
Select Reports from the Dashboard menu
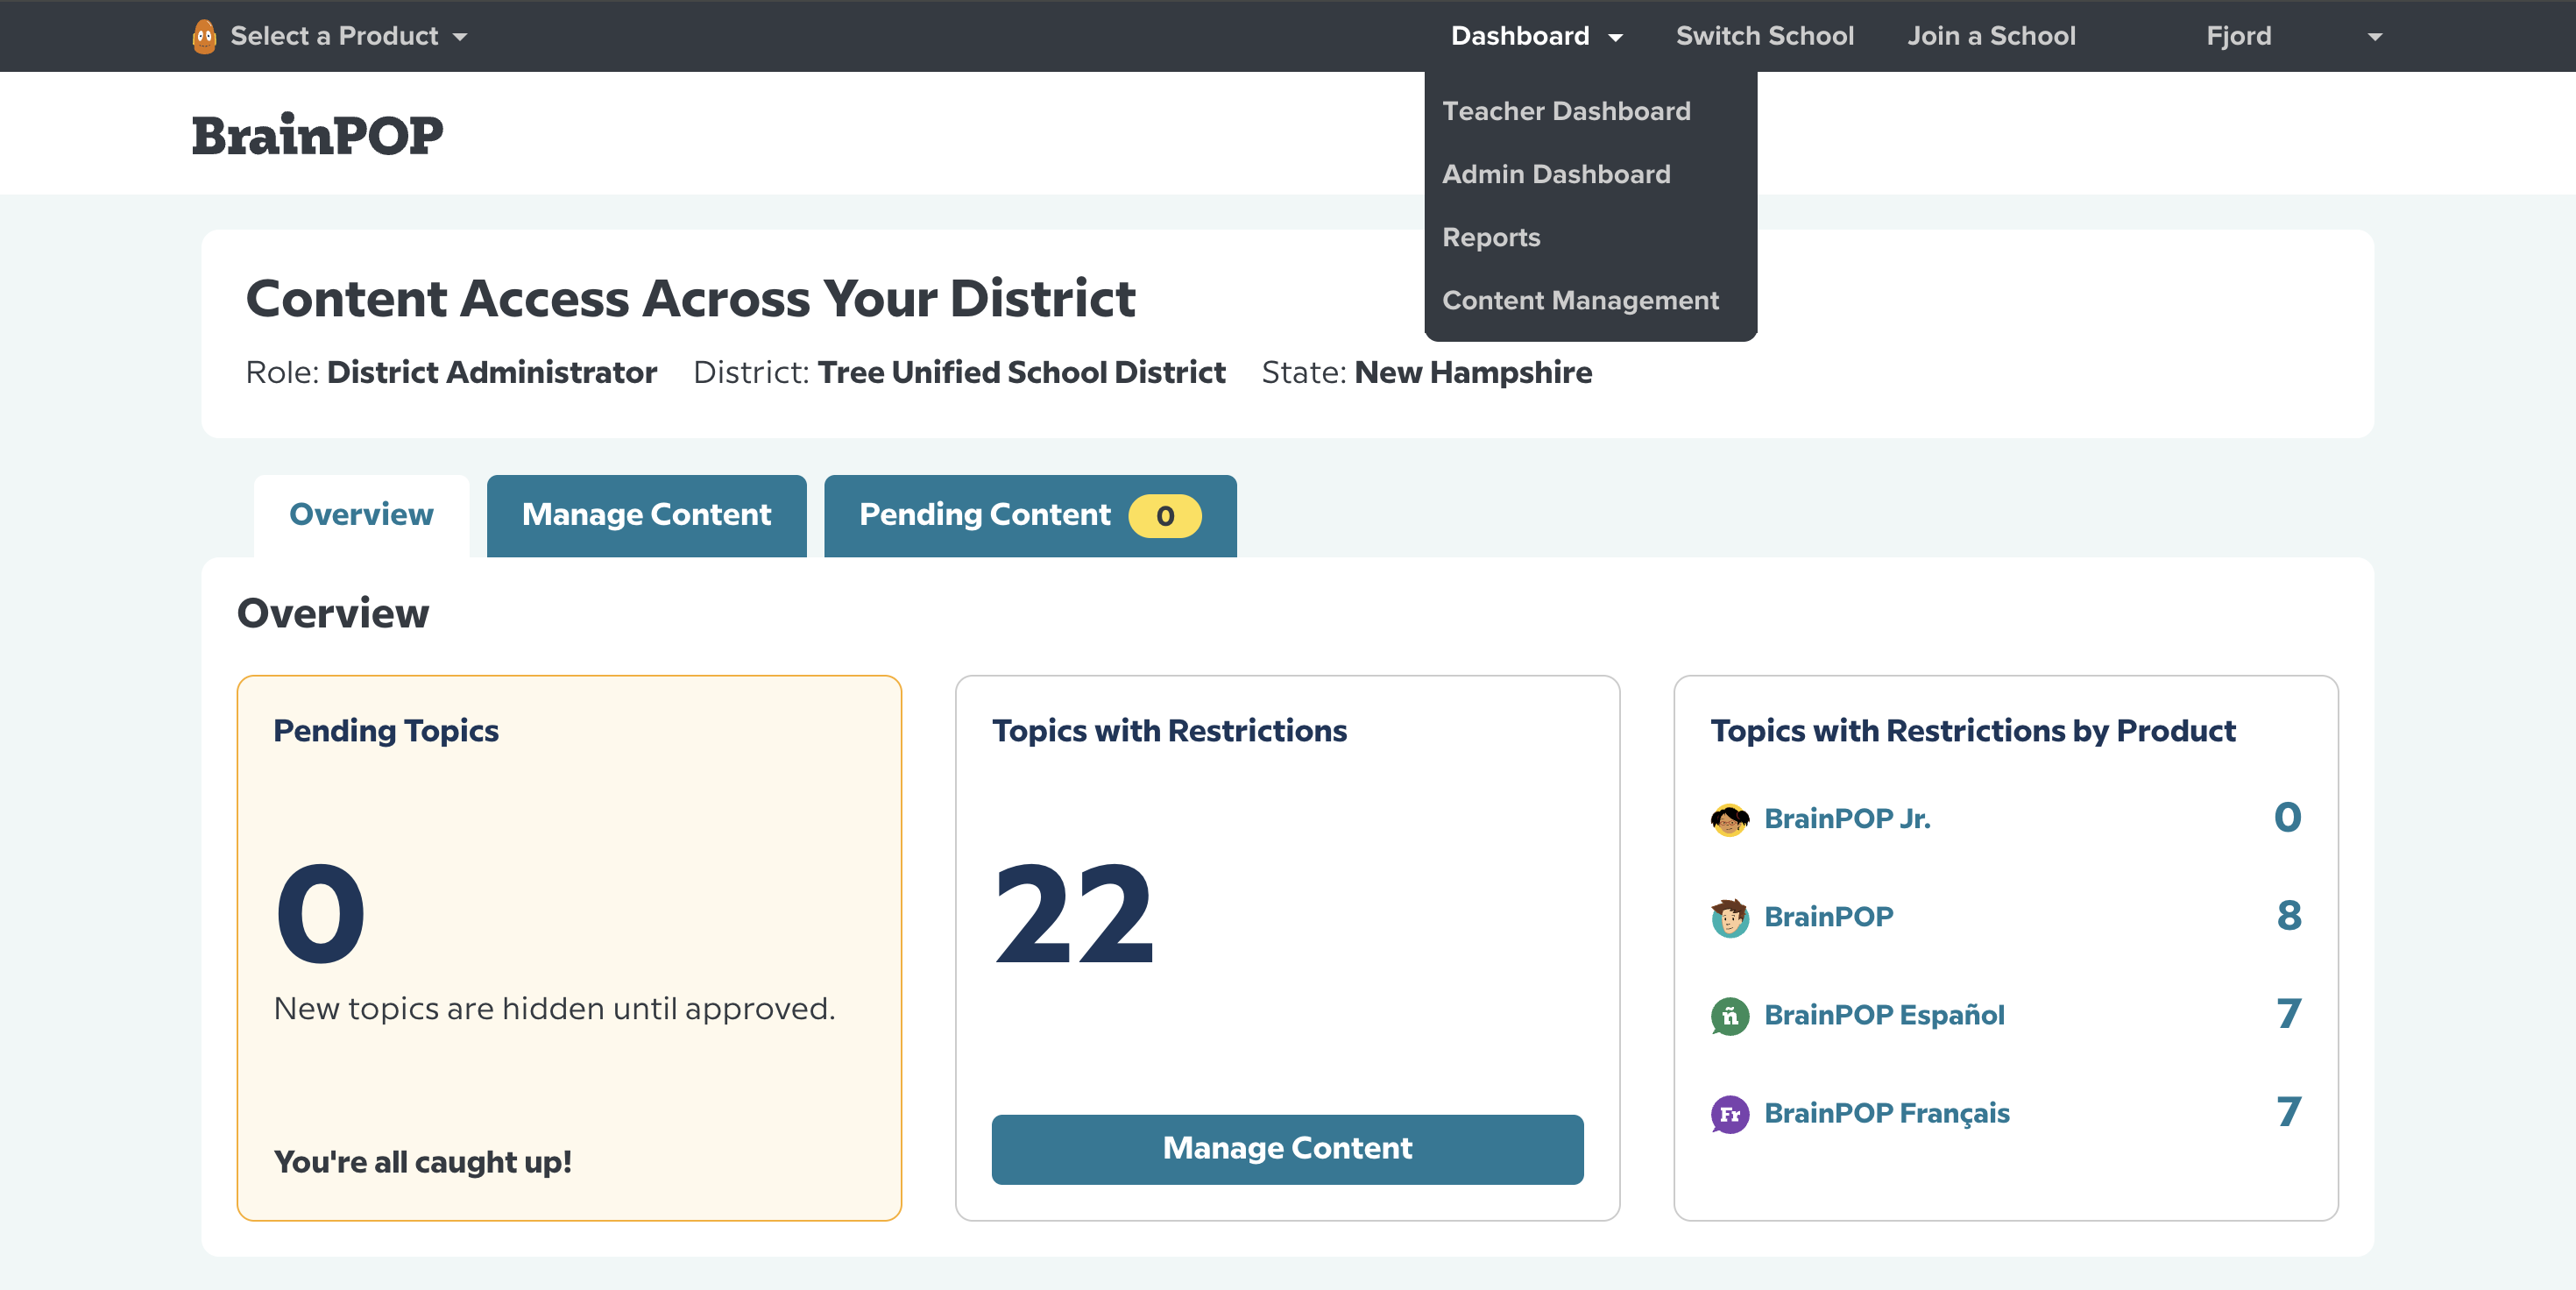[x=1491, y=237]
